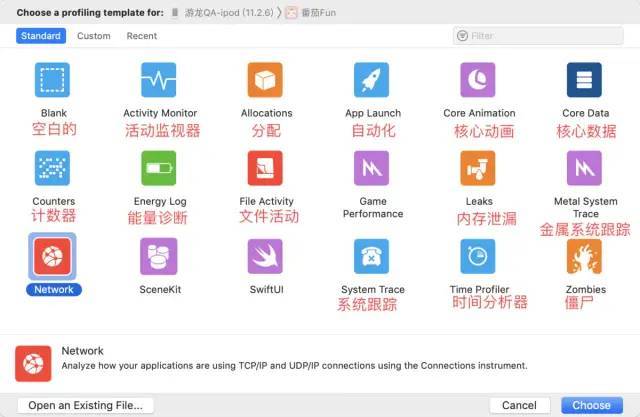
Task: Switch to the Standard tab
Action: pyautogui.click(x=41, y=36)
